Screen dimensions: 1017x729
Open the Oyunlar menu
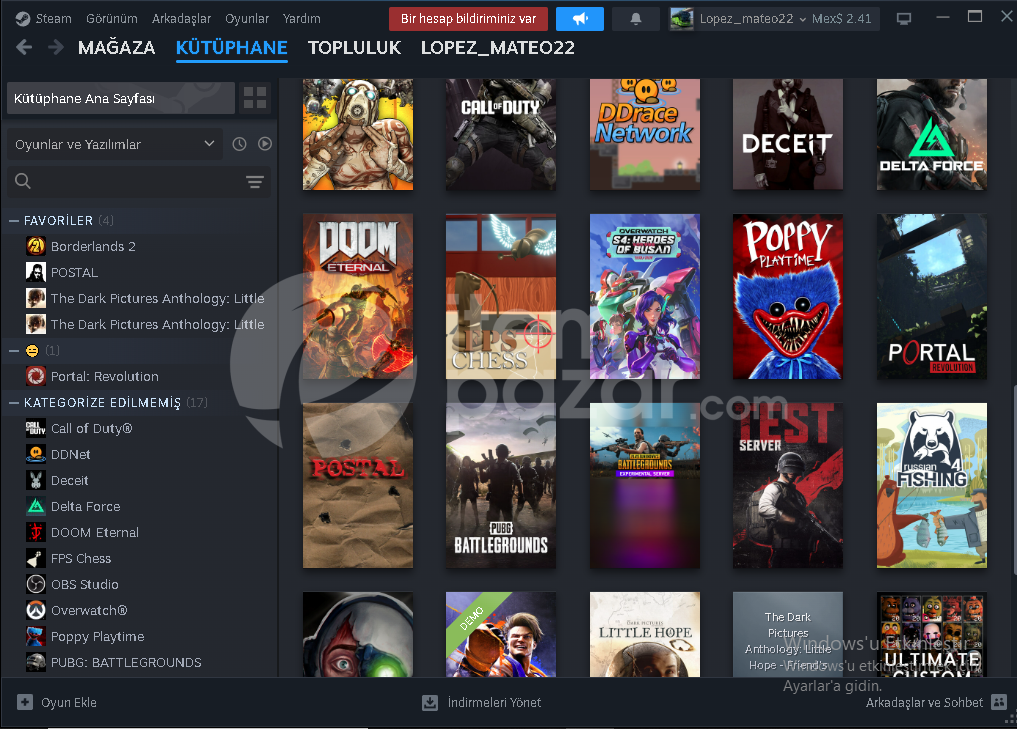pyautogui.click(x=246, y=19)
